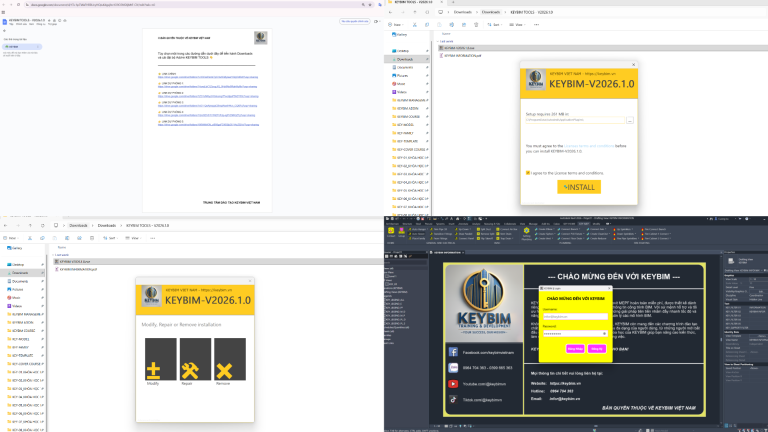Select the Repair tile in installer
This screenshot has height=432, width=768.
tap(195, 359)
